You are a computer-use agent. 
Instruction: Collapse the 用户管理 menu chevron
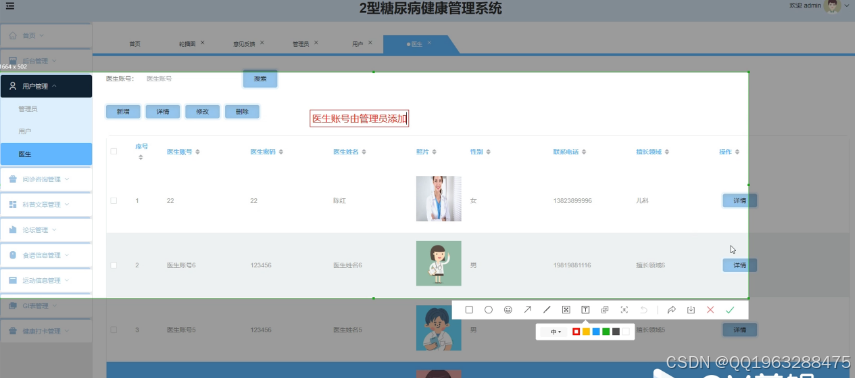[55, 86]
